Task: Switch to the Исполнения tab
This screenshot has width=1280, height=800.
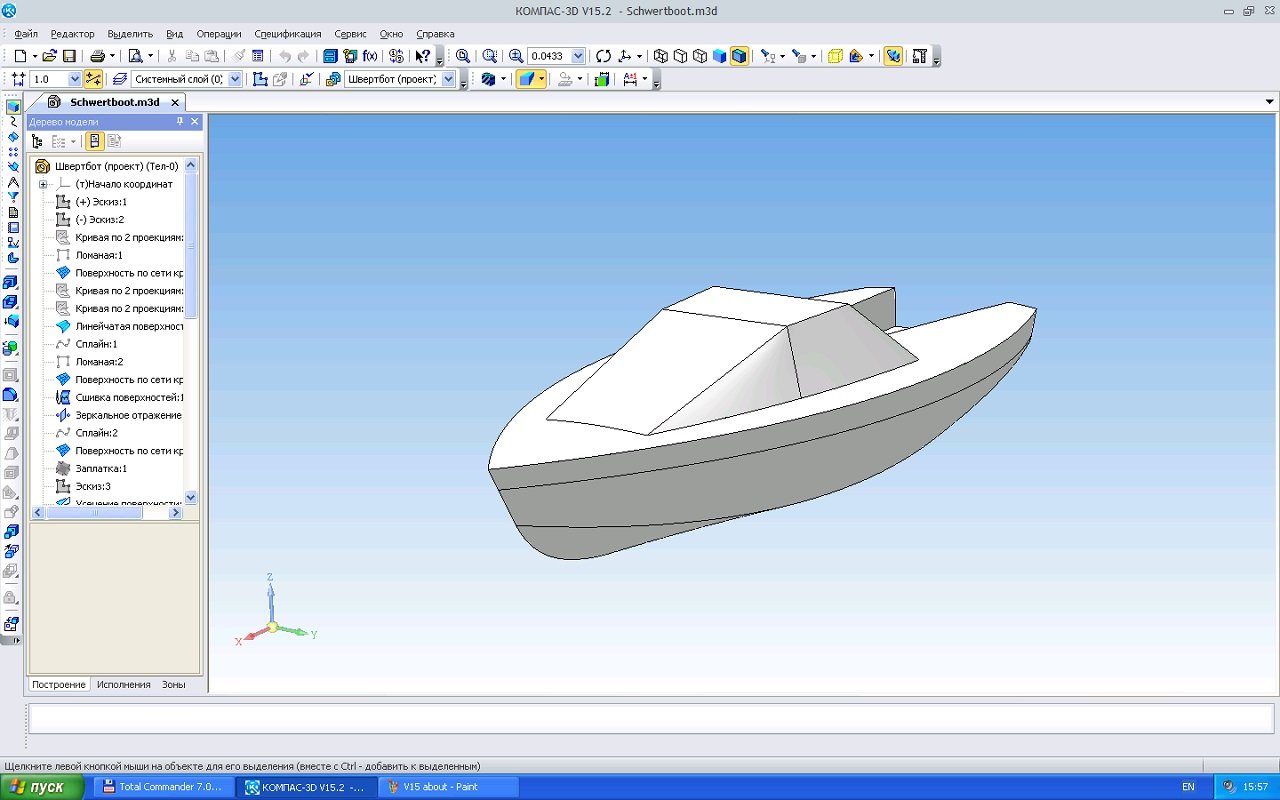Action: [123, 684]
